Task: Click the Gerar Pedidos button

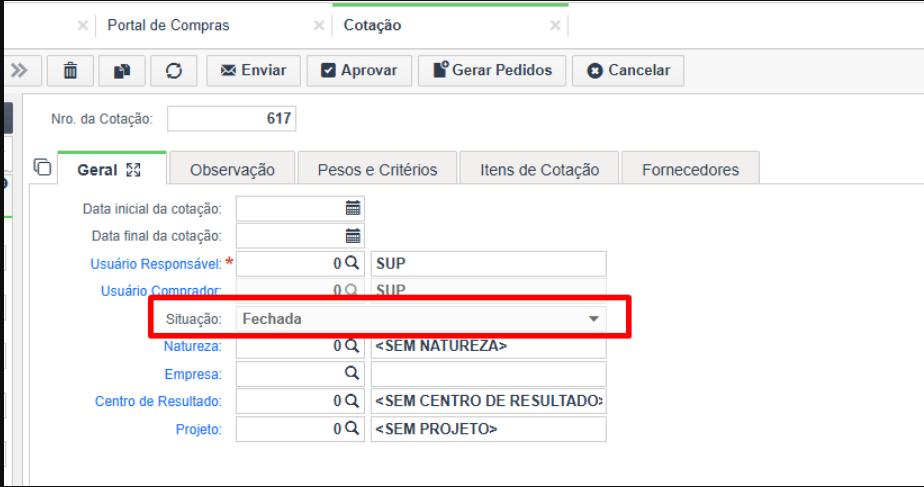Action: tap(492, 71)
